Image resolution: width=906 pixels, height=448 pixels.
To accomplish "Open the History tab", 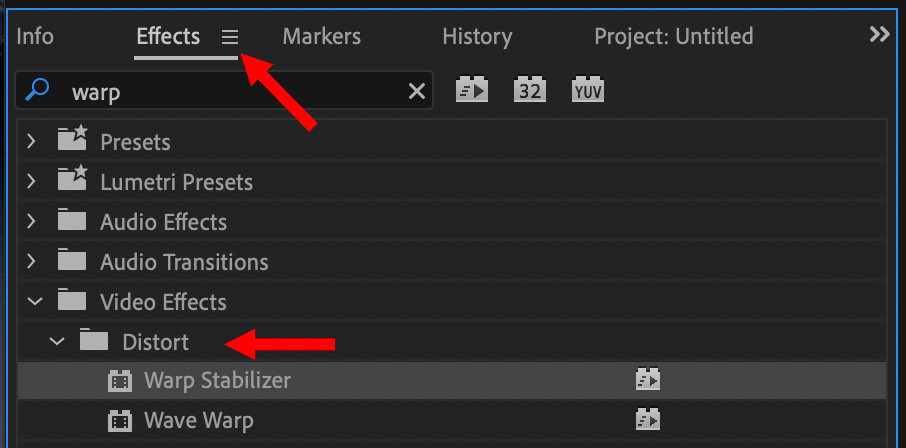I will [x=476, y=37].
